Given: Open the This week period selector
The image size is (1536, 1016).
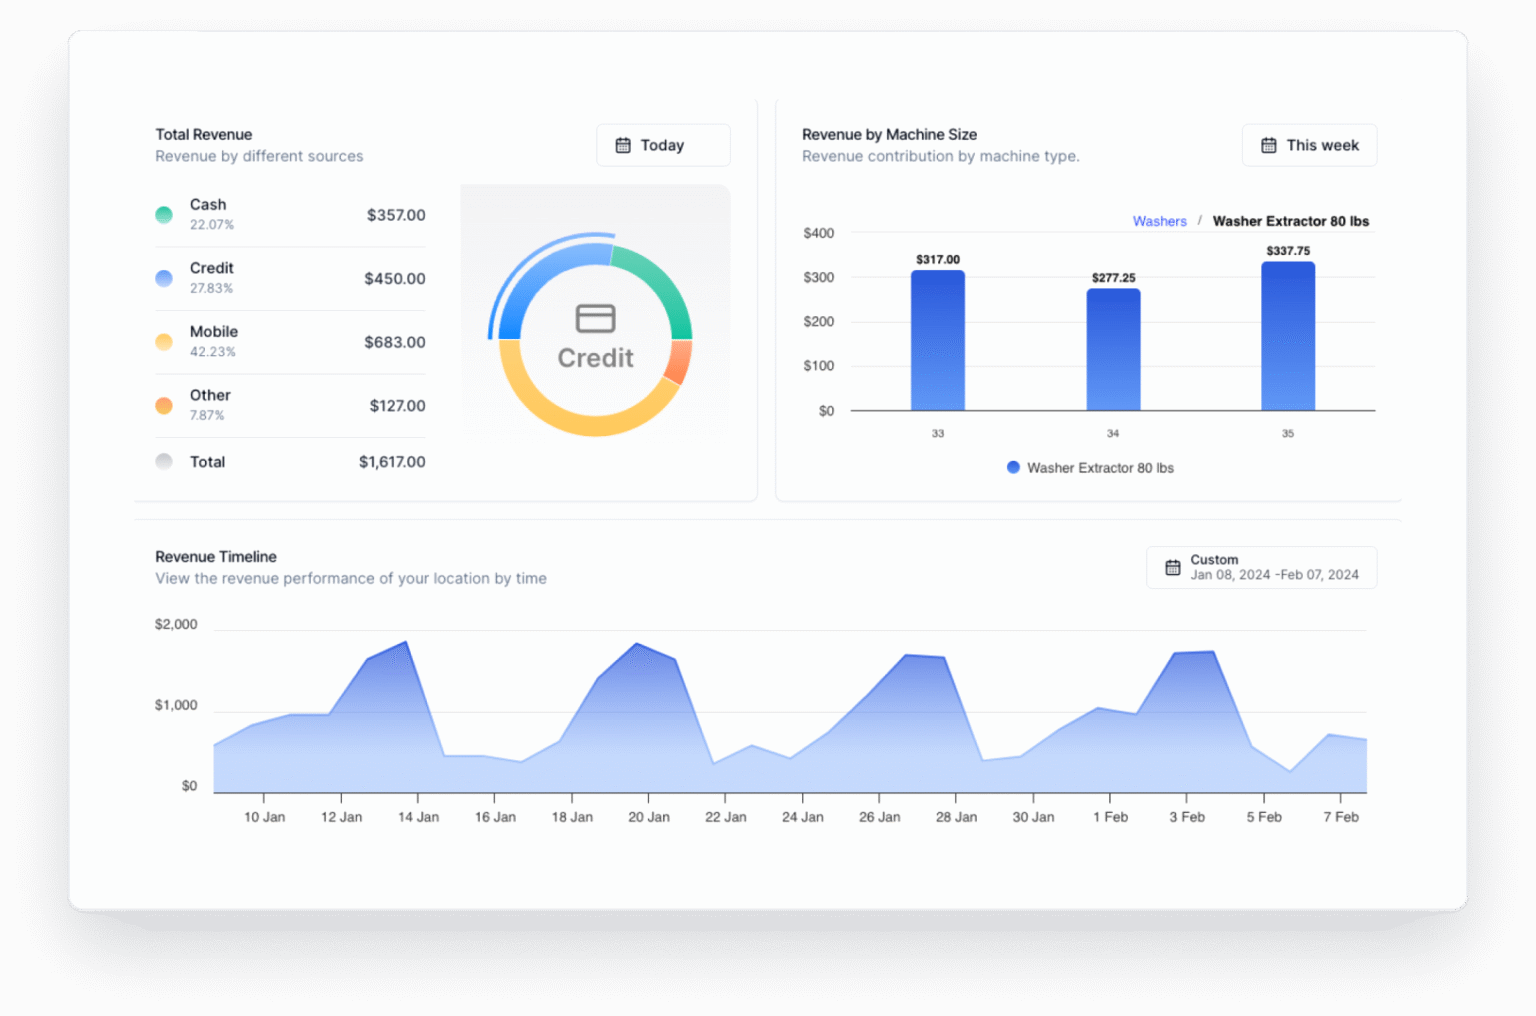Looking at the screenshot, I should (x=1310, y=145).
